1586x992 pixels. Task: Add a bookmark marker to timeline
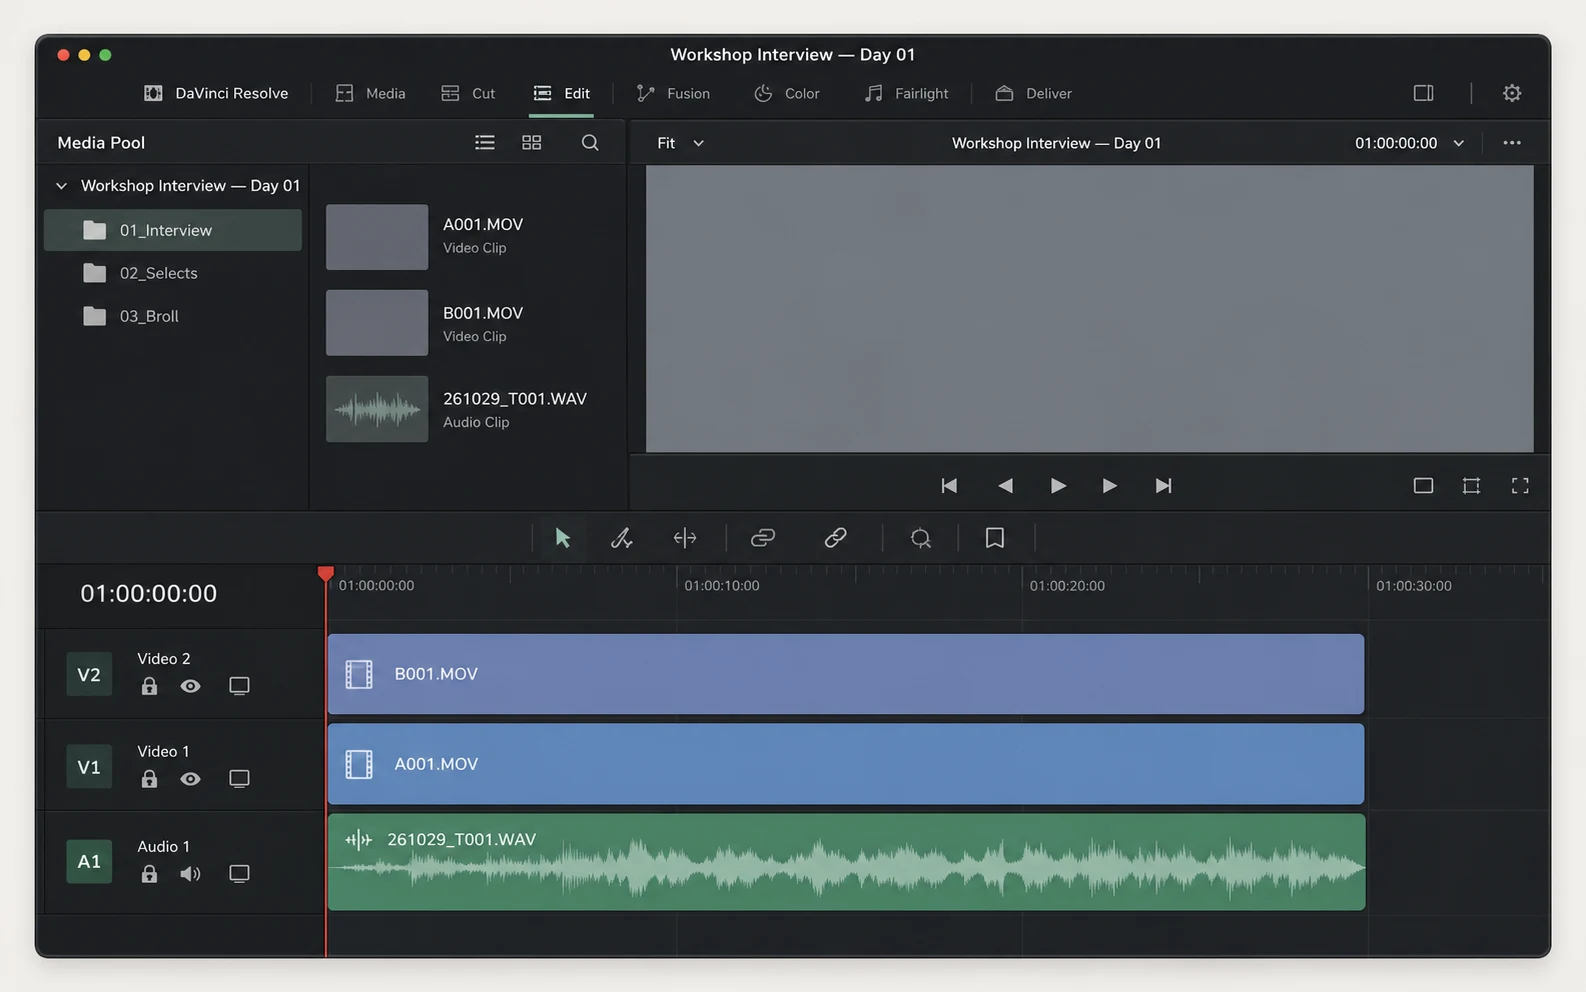995,538
